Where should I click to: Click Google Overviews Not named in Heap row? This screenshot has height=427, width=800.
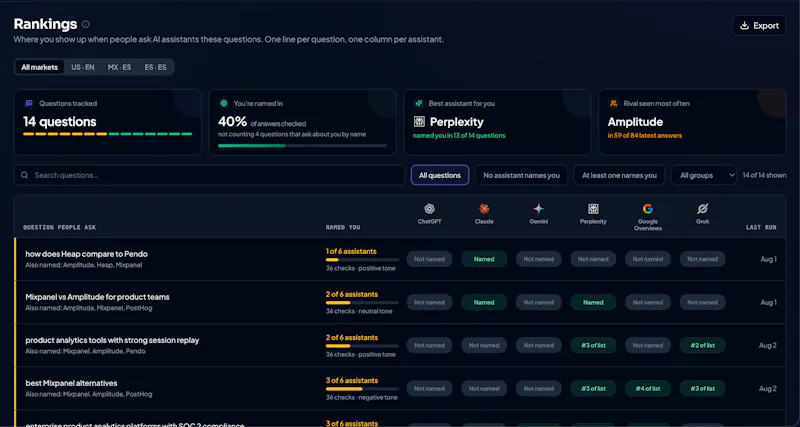tap(647, 259)
